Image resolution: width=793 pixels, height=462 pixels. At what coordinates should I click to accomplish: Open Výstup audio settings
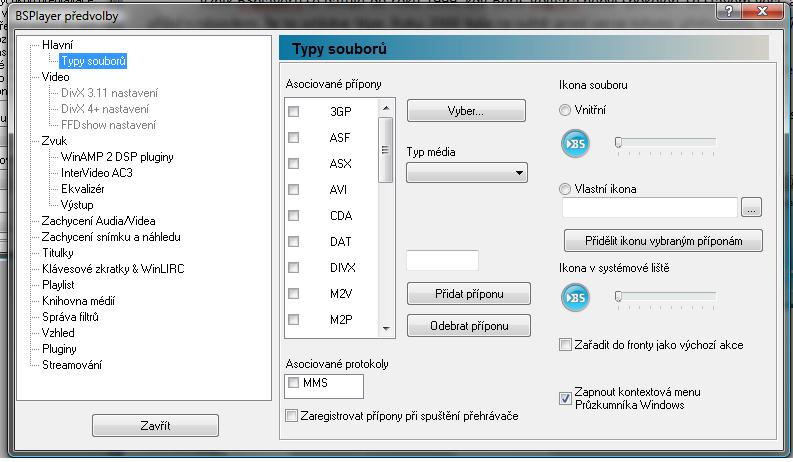[77, 205]
